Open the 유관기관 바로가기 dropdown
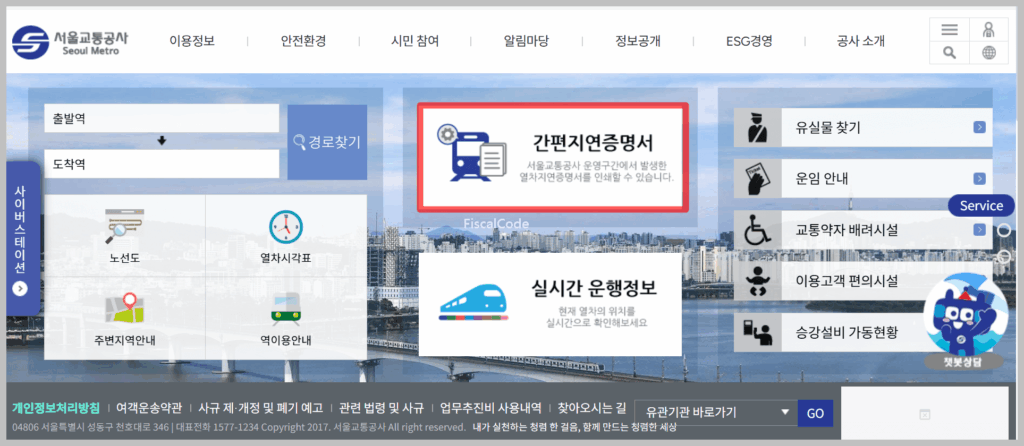Viewport: 1024px width, 446px height. point(715,413)
